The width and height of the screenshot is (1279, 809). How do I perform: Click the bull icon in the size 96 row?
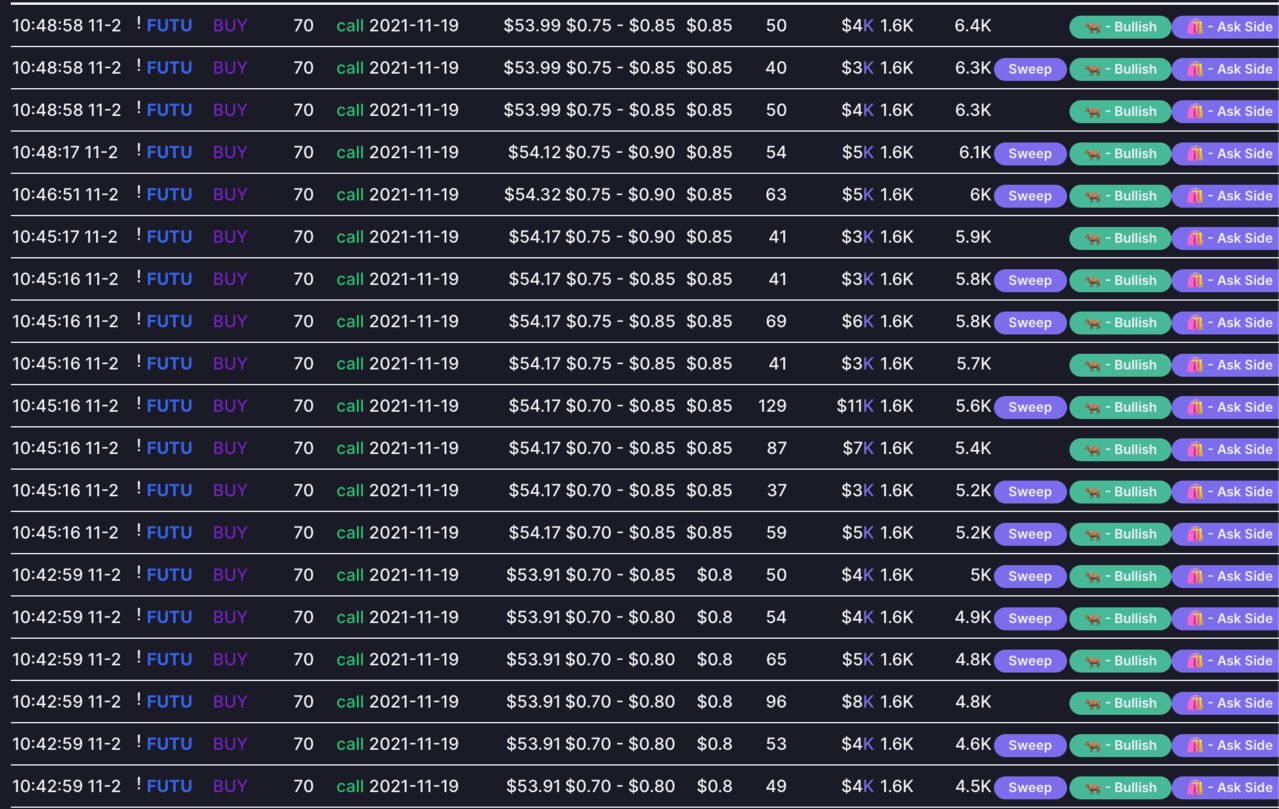(x=1093, y=703)
